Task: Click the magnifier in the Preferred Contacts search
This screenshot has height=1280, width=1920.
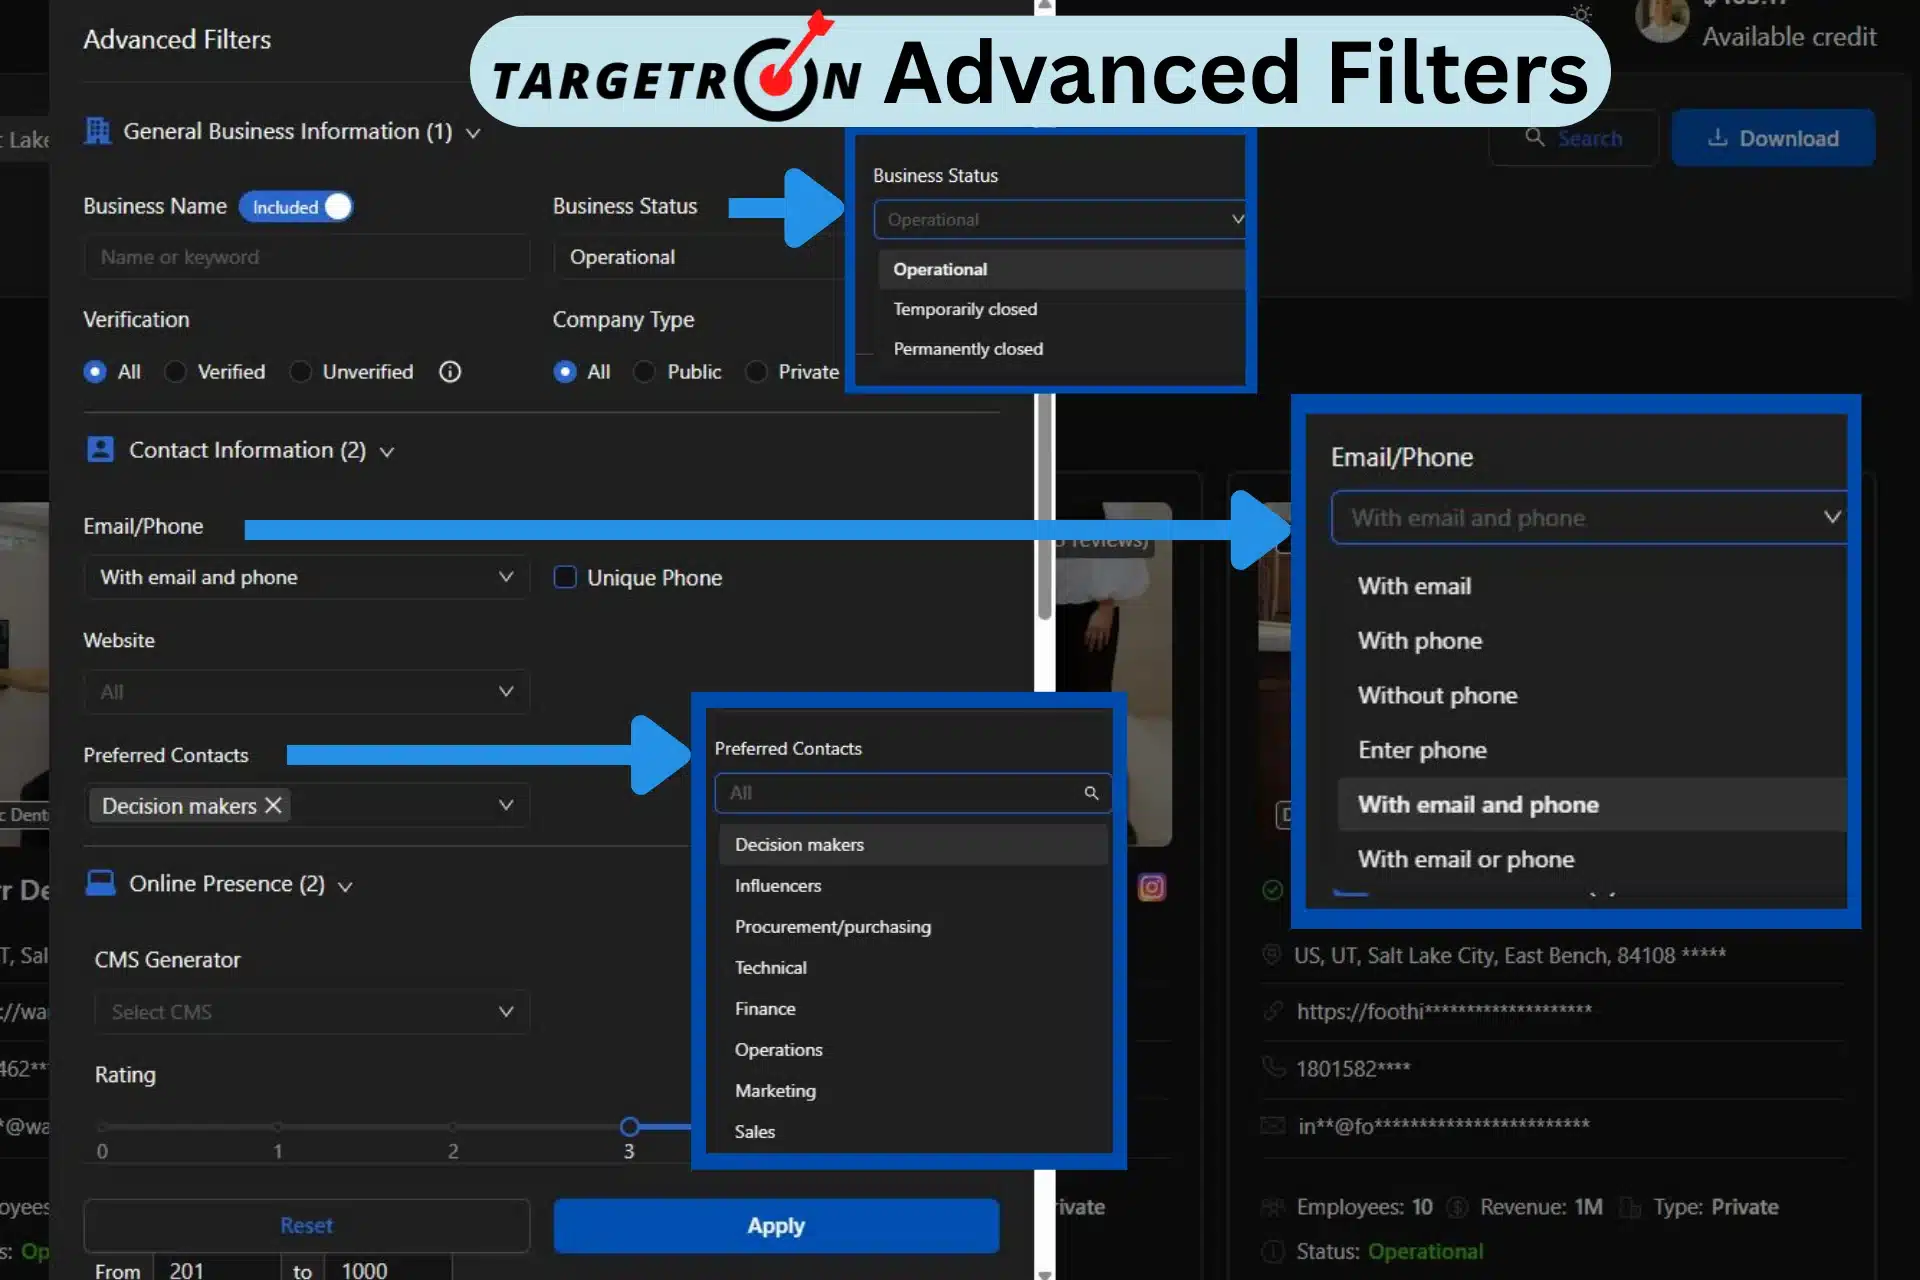Action: [x=1091, y=793]
